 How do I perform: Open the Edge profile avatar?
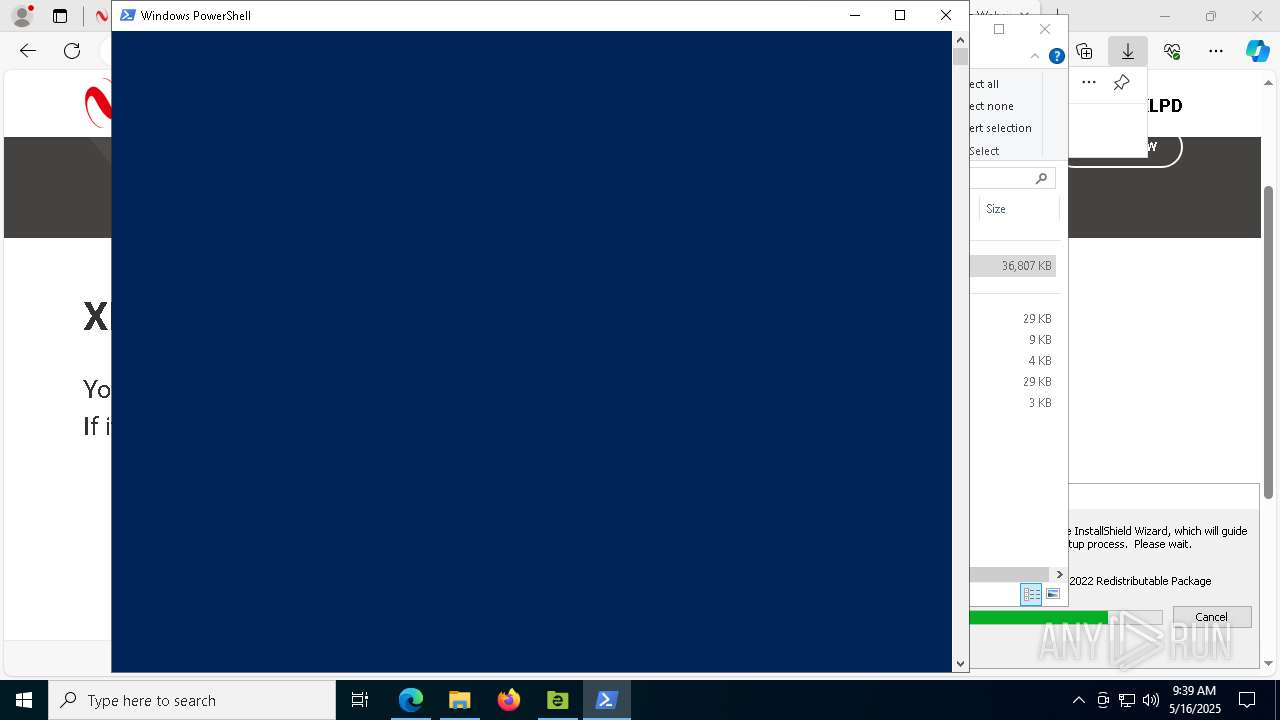[x=21, y=16]
